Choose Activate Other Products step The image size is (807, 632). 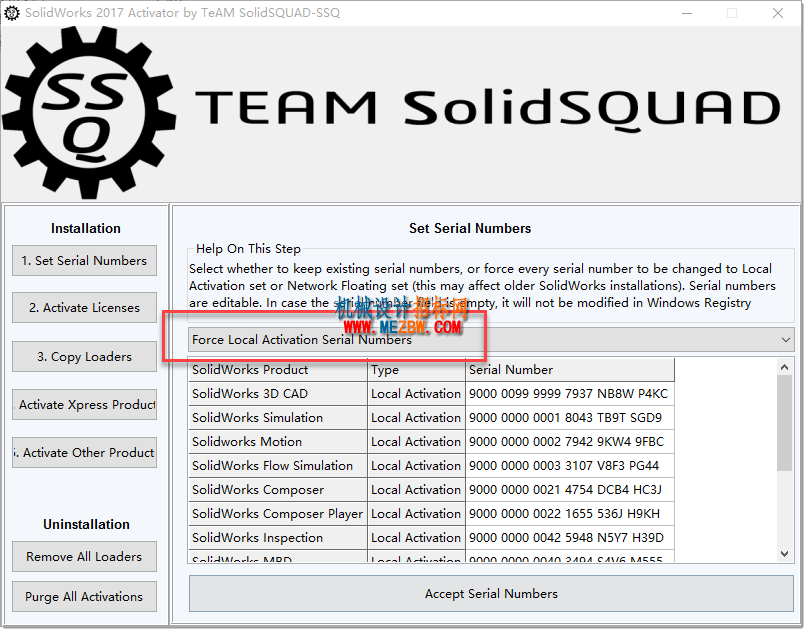click(84, 453)
